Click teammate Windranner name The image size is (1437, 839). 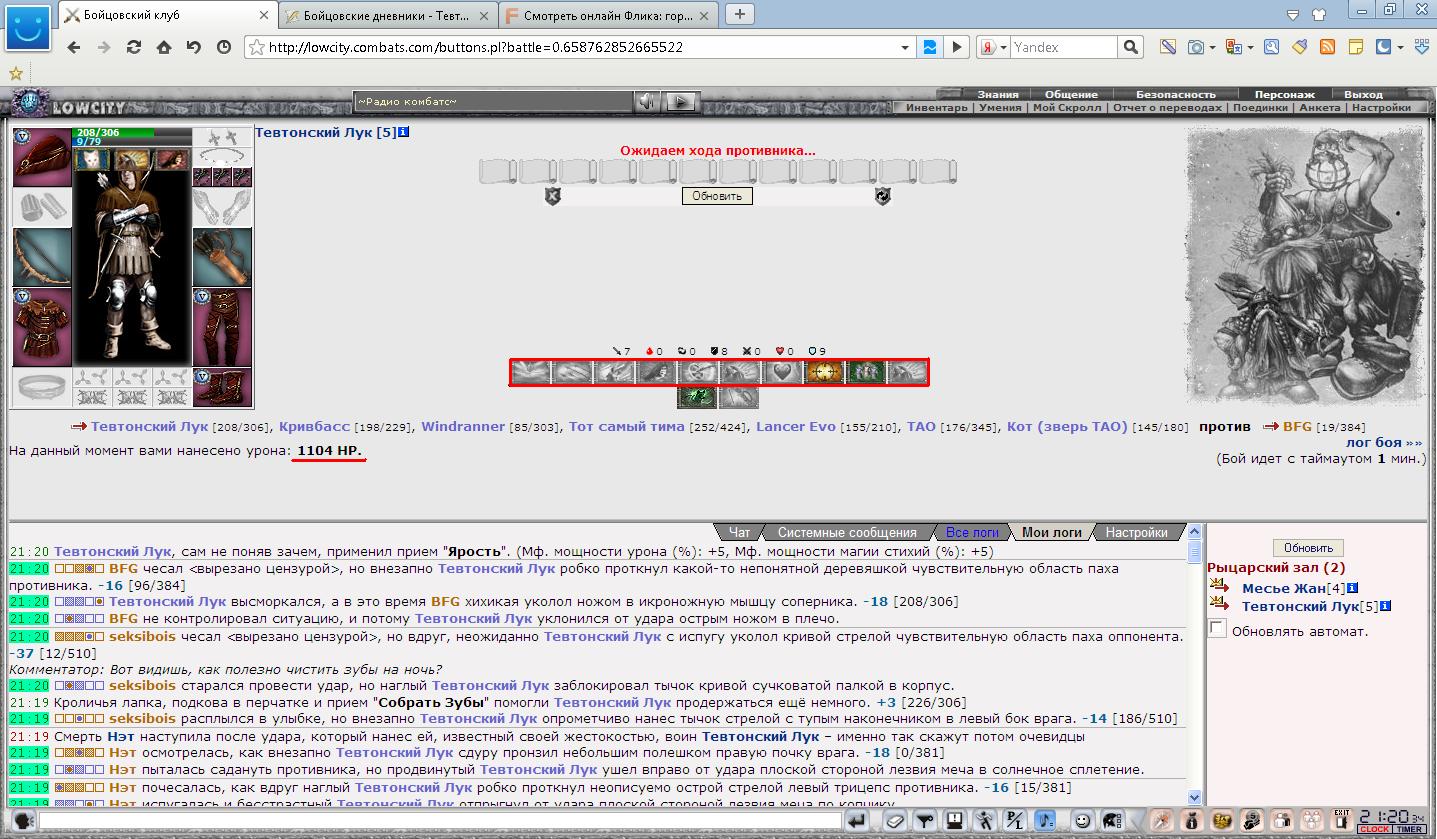pos(463,426)
